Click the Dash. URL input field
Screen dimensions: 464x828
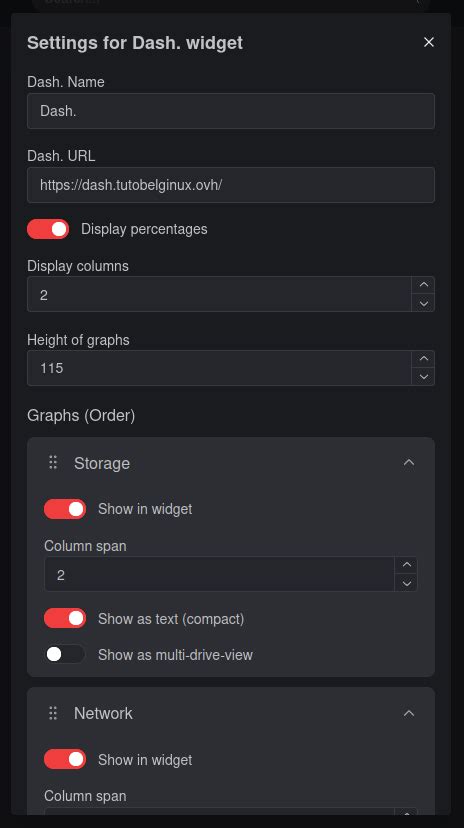pyautogui.click(x=231, y=185)
